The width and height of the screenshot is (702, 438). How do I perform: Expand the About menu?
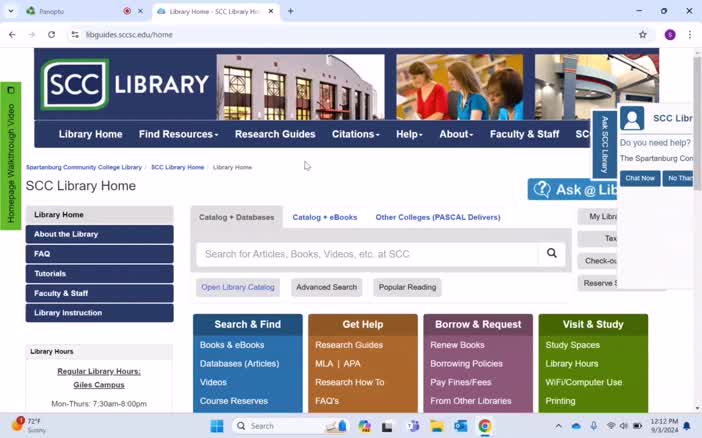[456, 134]
